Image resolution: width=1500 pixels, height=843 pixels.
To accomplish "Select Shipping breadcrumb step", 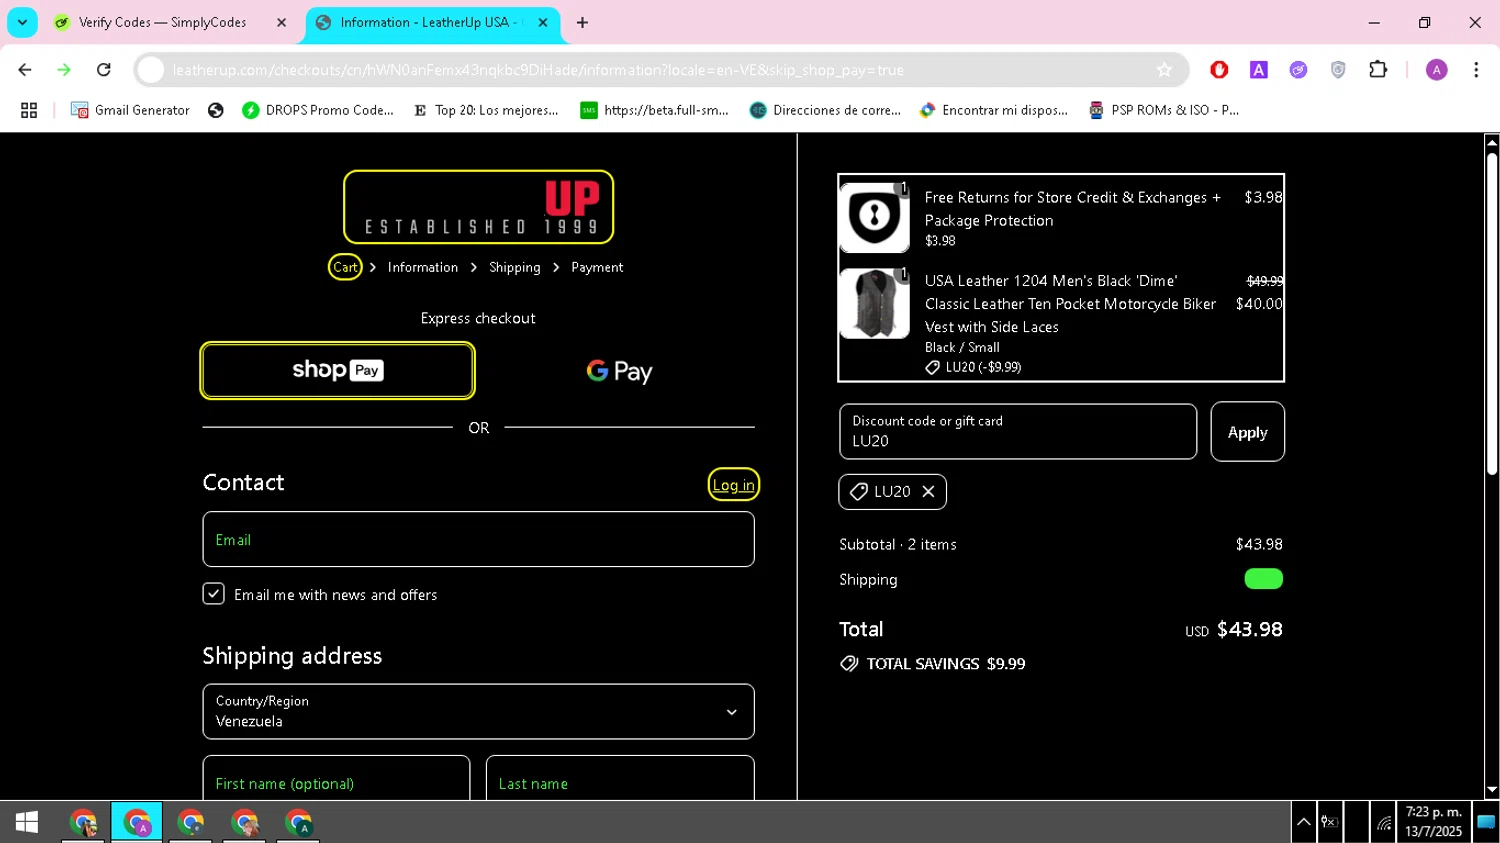I will [x=514, y=267].
